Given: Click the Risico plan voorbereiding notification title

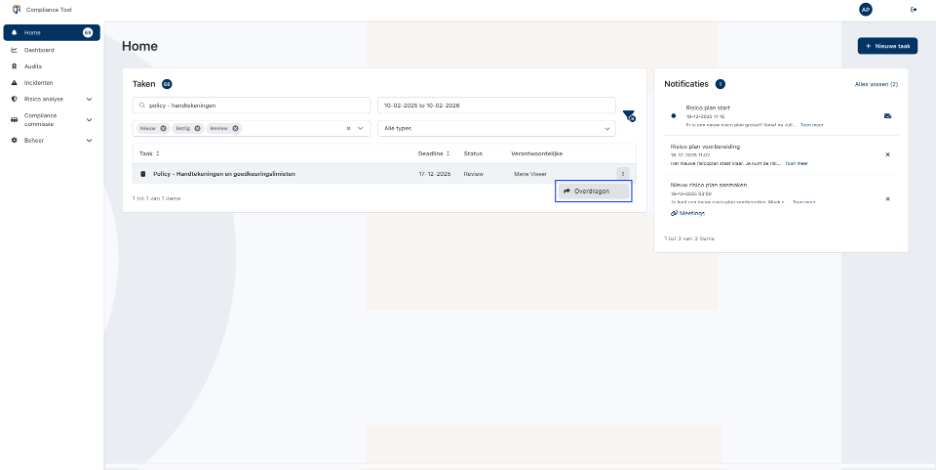Looking at the screenshot, I should click(705, 146).
